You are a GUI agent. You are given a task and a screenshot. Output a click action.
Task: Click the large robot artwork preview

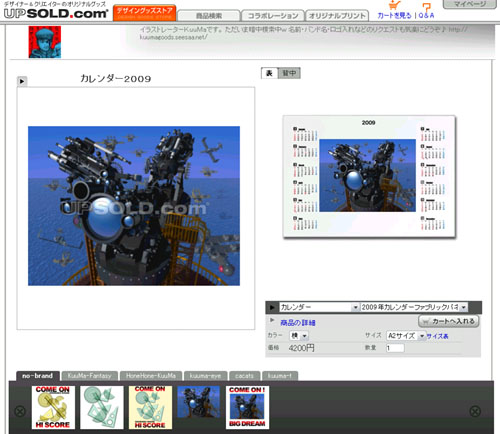click(x=134, y=206)
